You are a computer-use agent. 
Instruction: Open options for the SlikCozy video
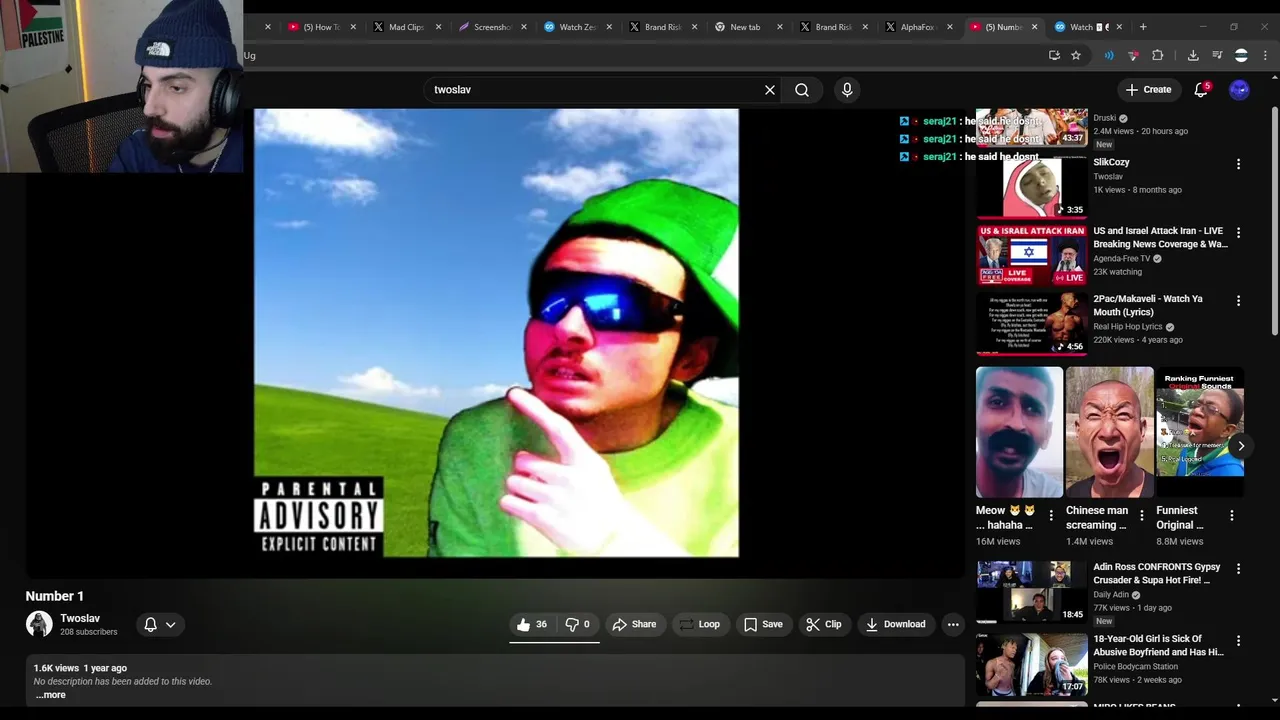point(1238,164)
